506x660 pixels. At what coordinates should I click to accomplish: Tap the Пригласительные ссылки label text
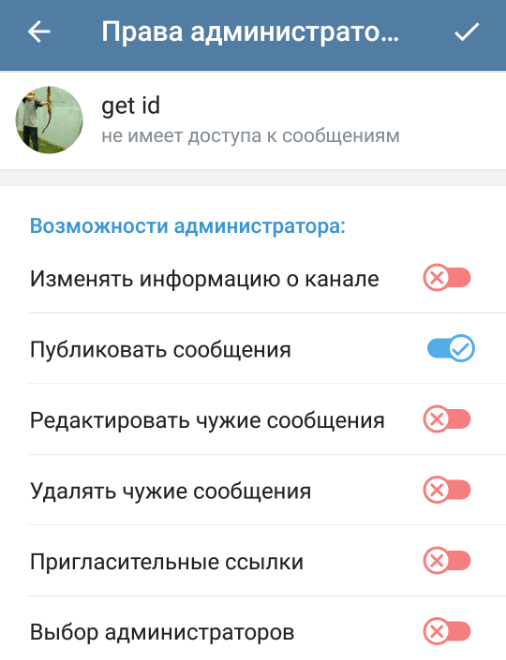click(166, 562)
